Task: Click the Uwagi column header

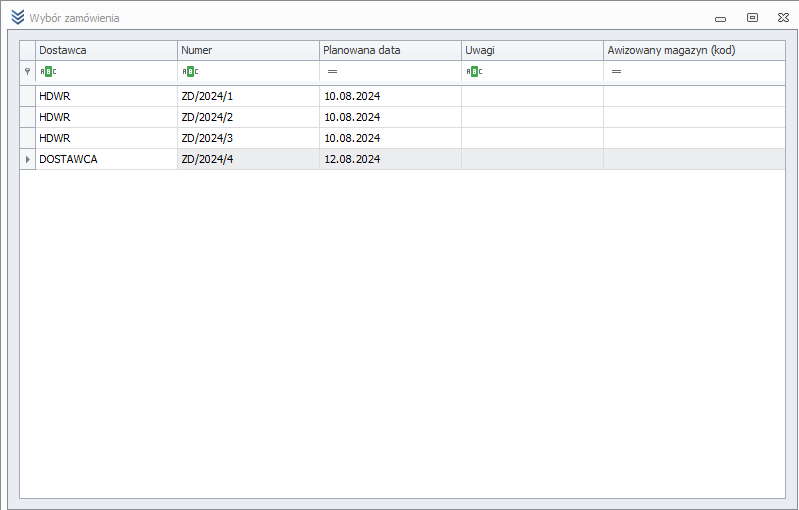Action: tap(532, 50)
